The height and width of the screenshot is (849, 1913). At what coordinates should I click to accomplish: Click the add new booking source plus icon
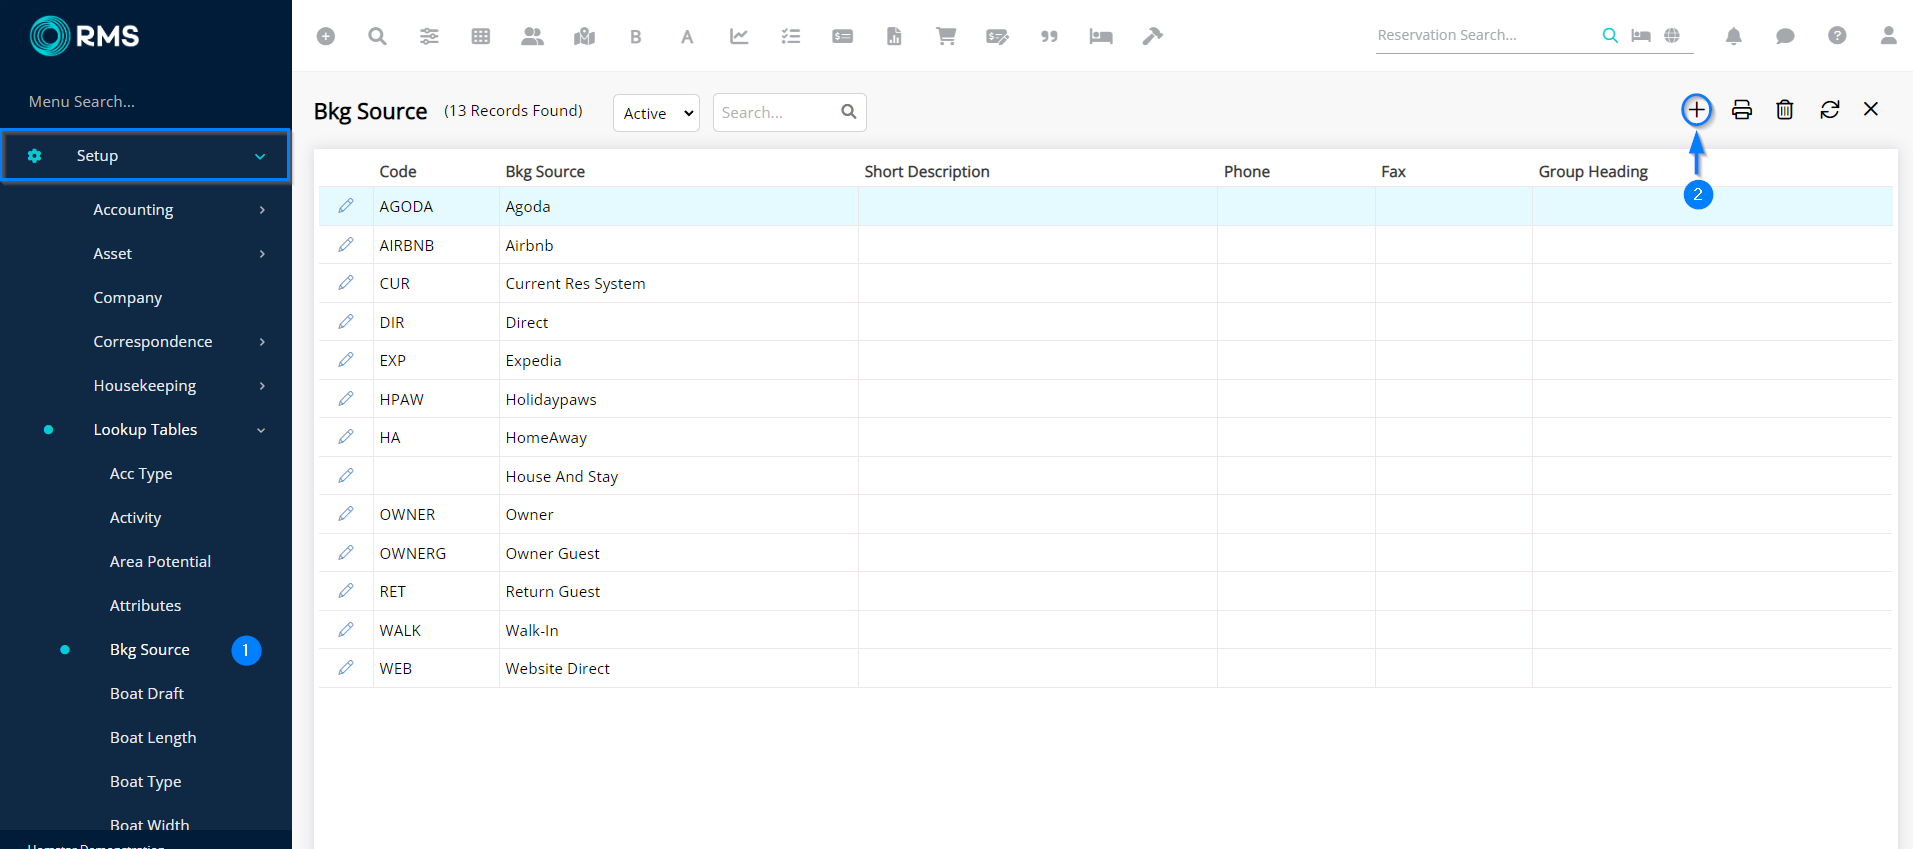[1696, 110]
